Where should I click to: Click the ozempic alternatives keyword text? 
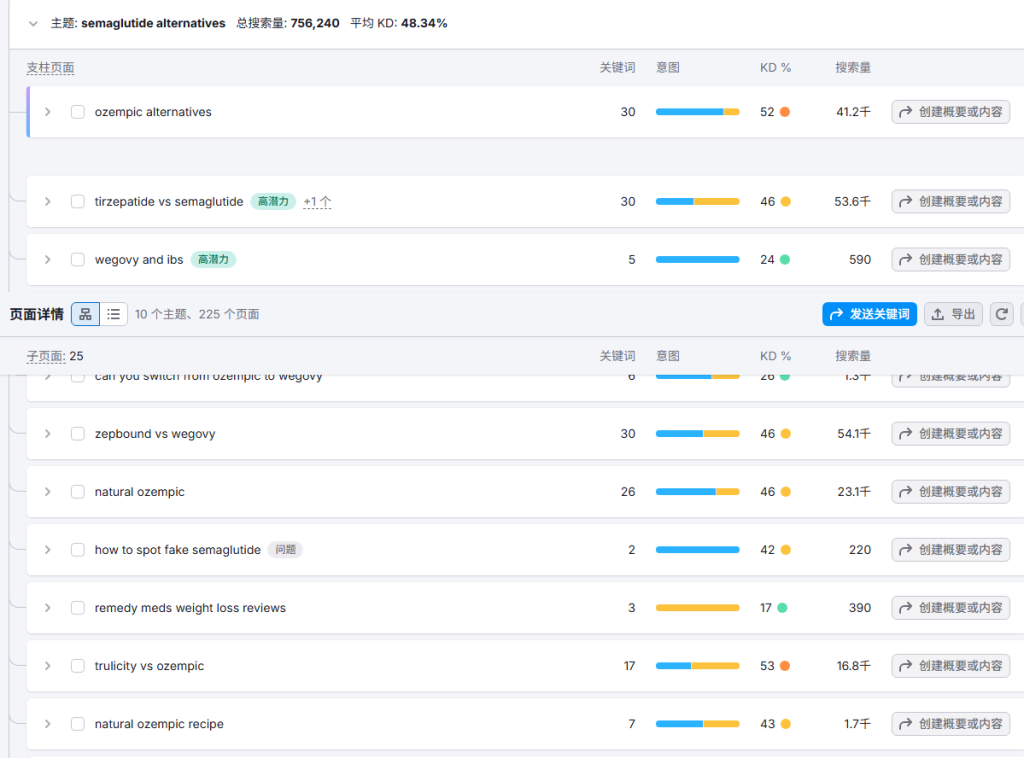point(153,112)
